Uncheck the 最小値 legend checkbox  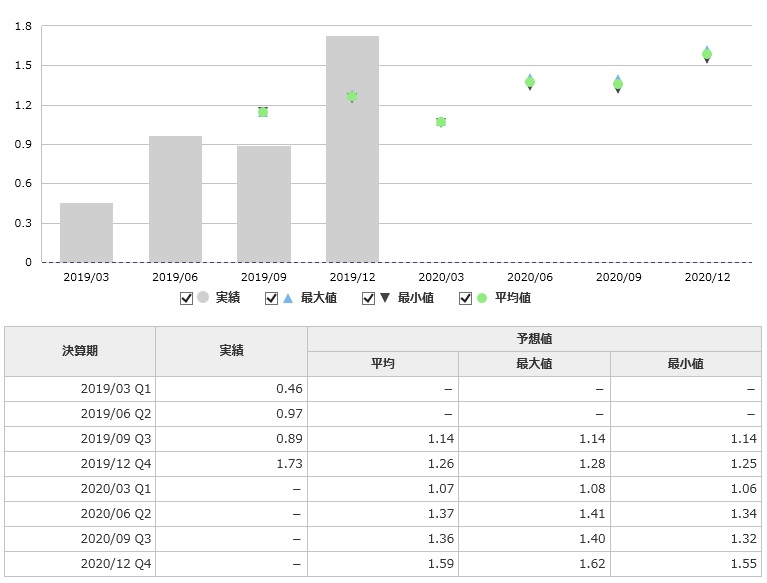click(368, 298)
